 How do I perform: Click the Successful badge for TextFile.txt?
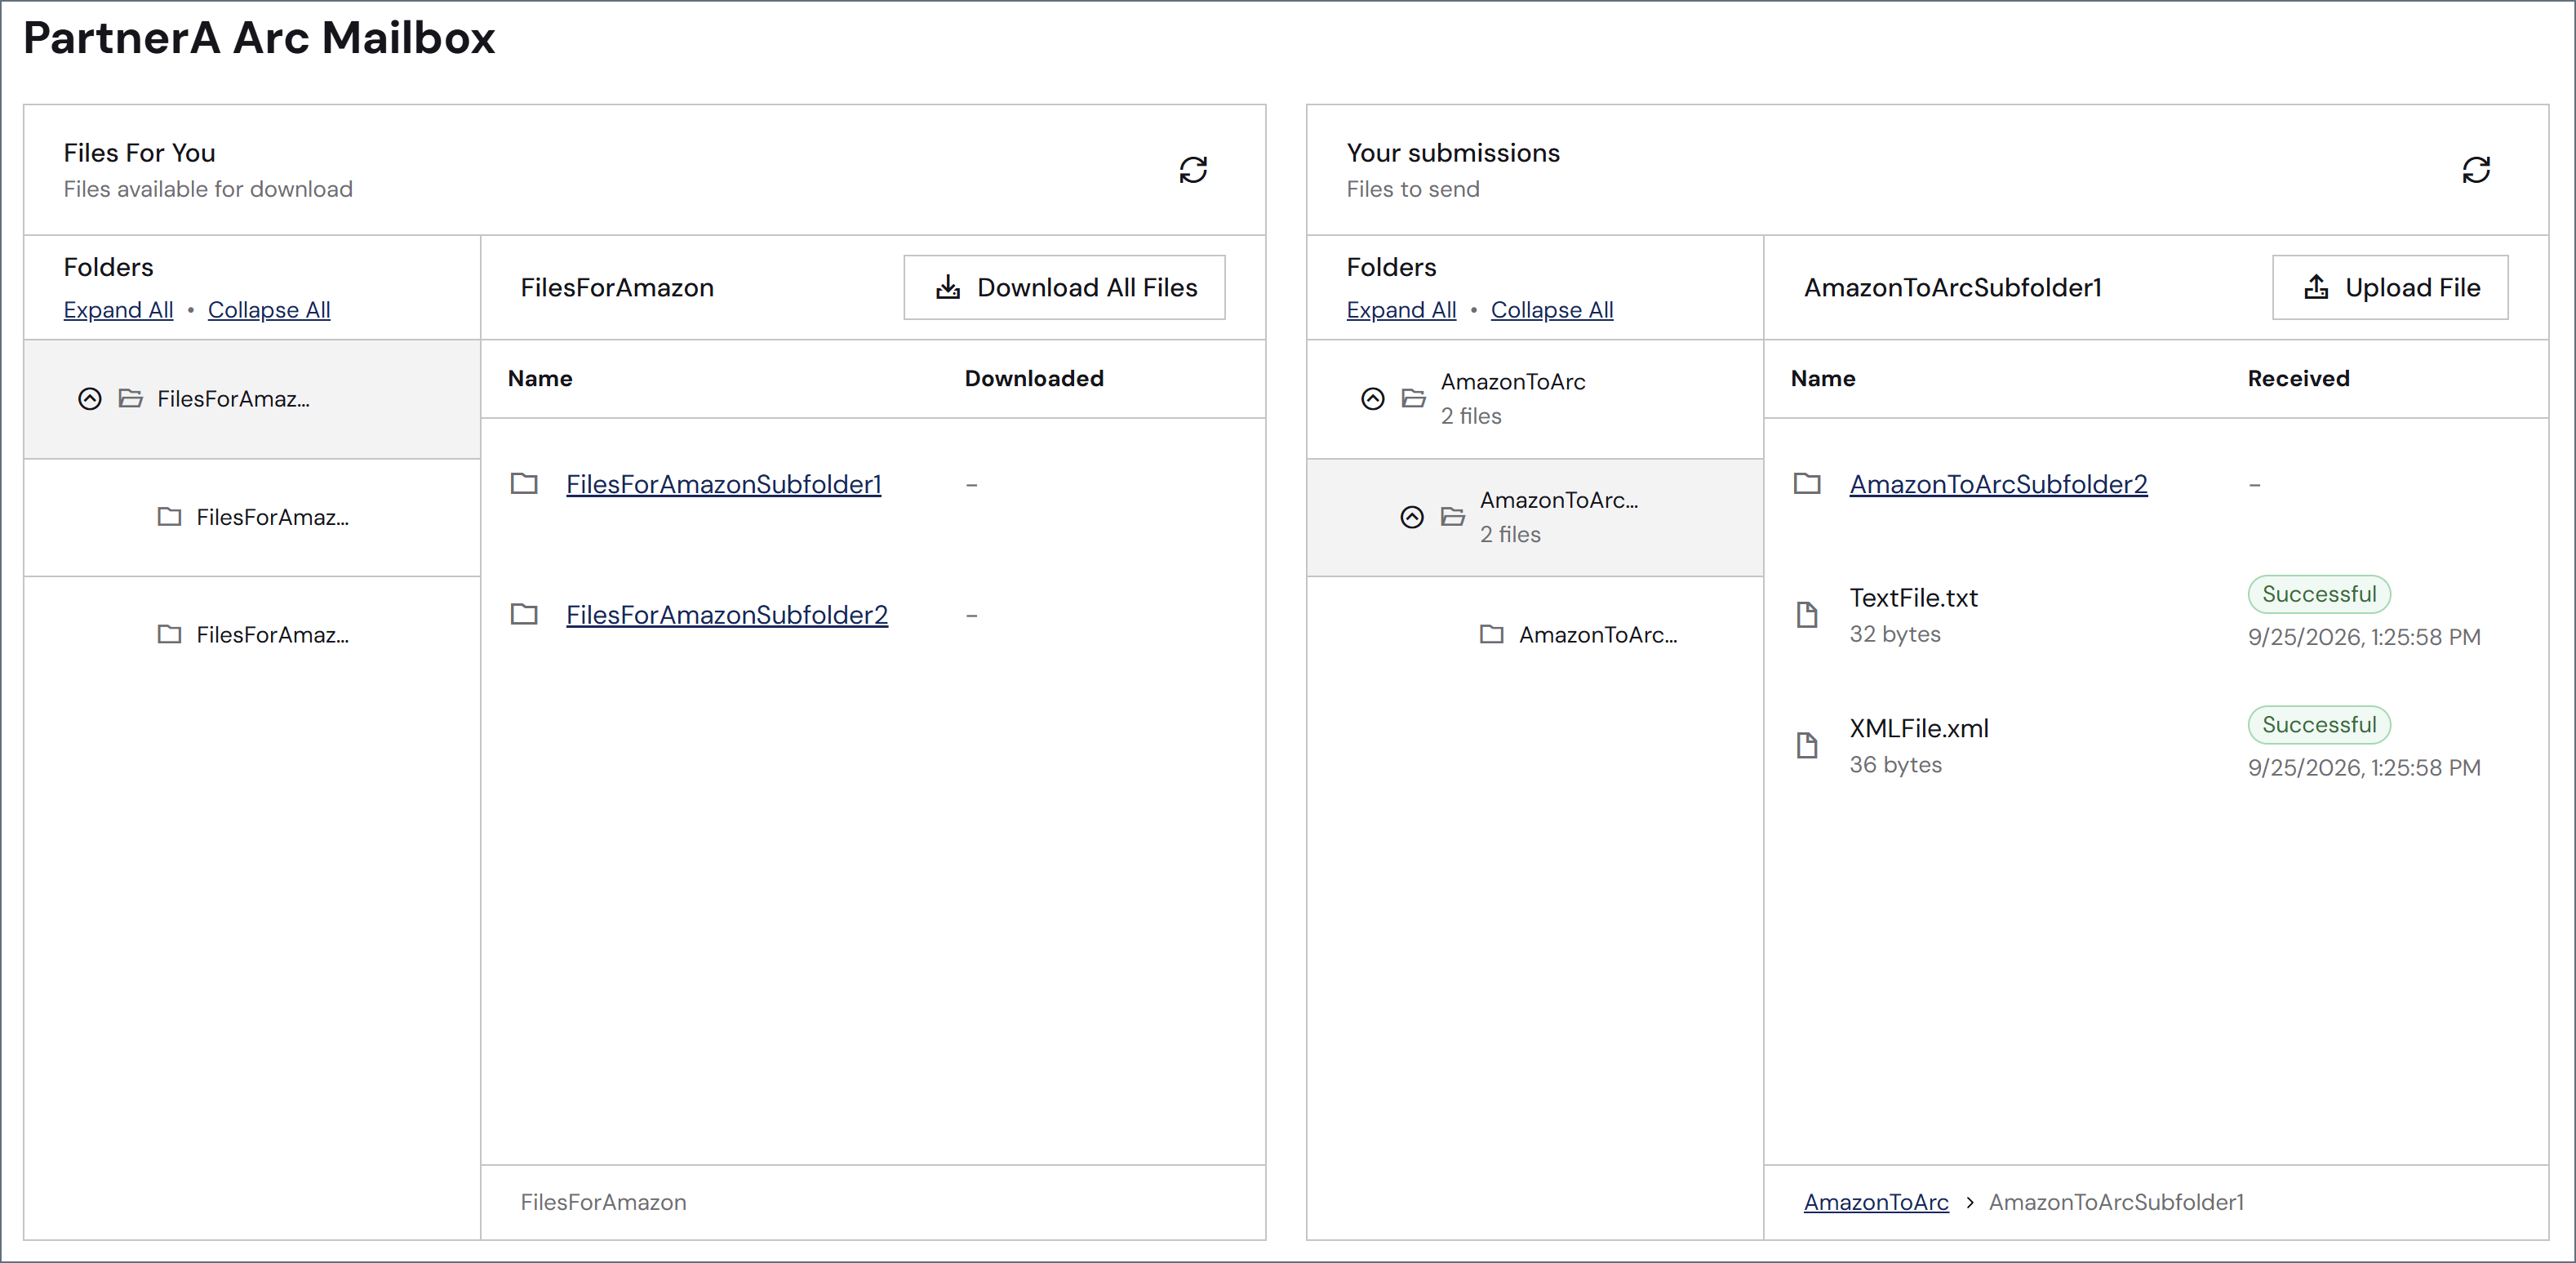click(2319, 594)
